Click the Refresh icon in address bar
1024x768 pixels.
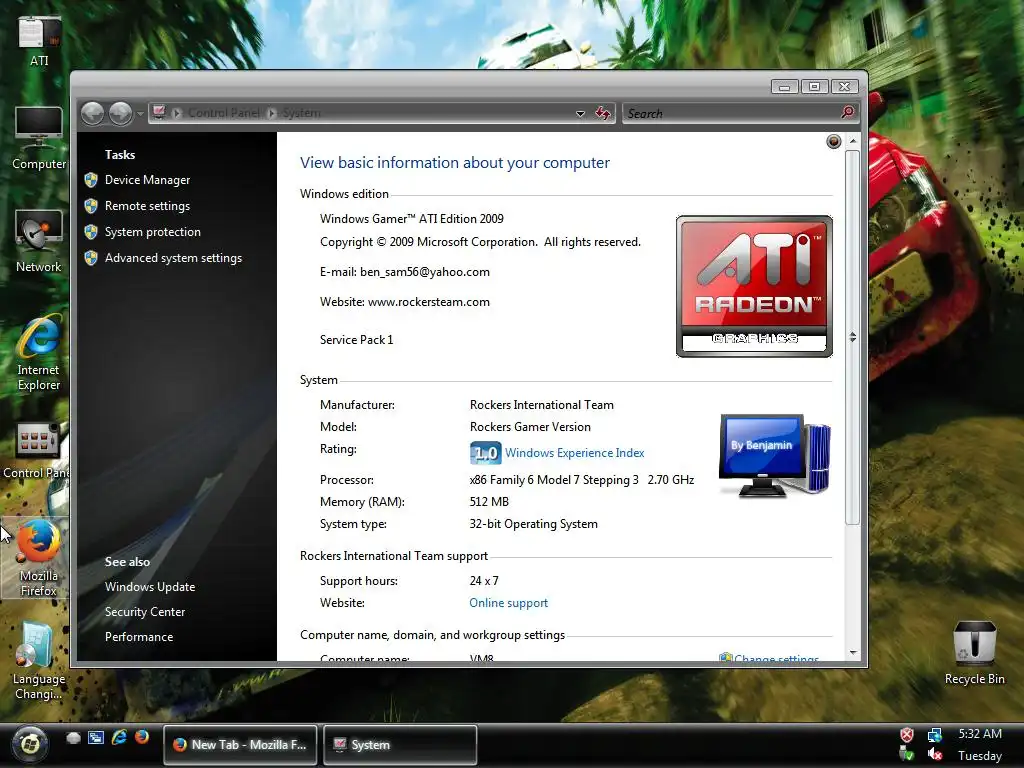tap(603, 113)
